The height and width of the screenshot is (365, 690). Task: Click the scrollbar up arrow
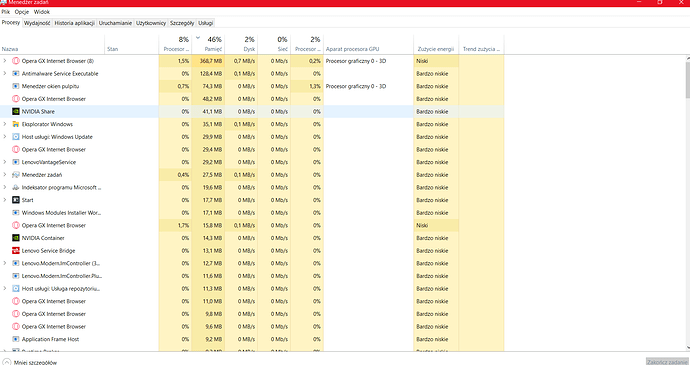687,58
